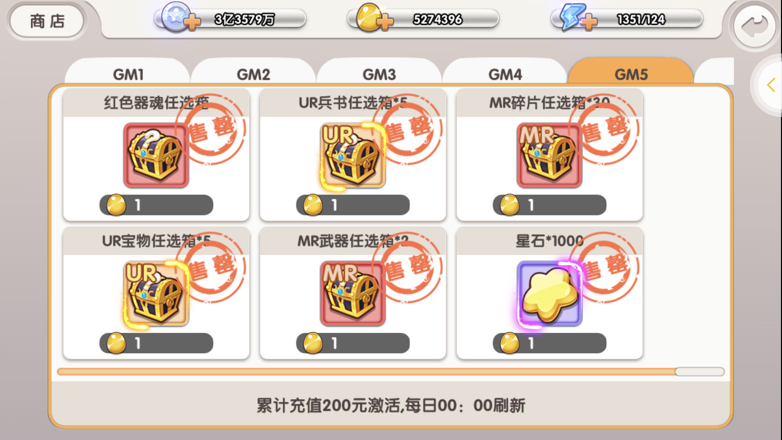
Task: Select the UR military book chest icon
Action: point(353,155)
